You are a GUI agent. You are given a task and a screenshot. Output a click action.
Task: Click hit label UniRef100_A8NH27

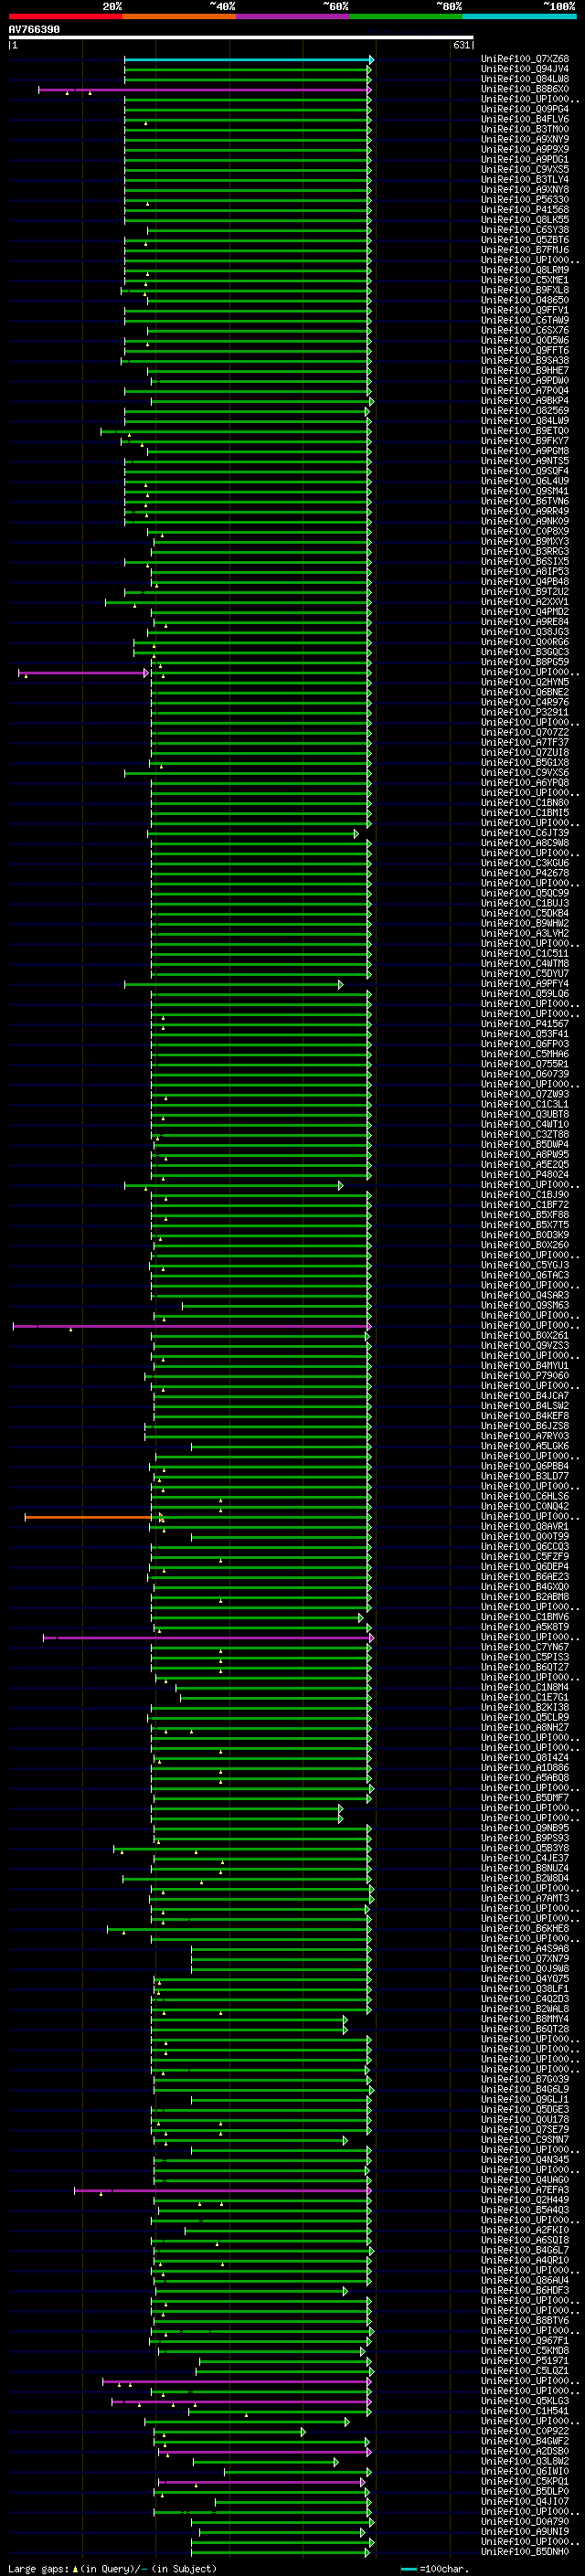pos(525,1727)
